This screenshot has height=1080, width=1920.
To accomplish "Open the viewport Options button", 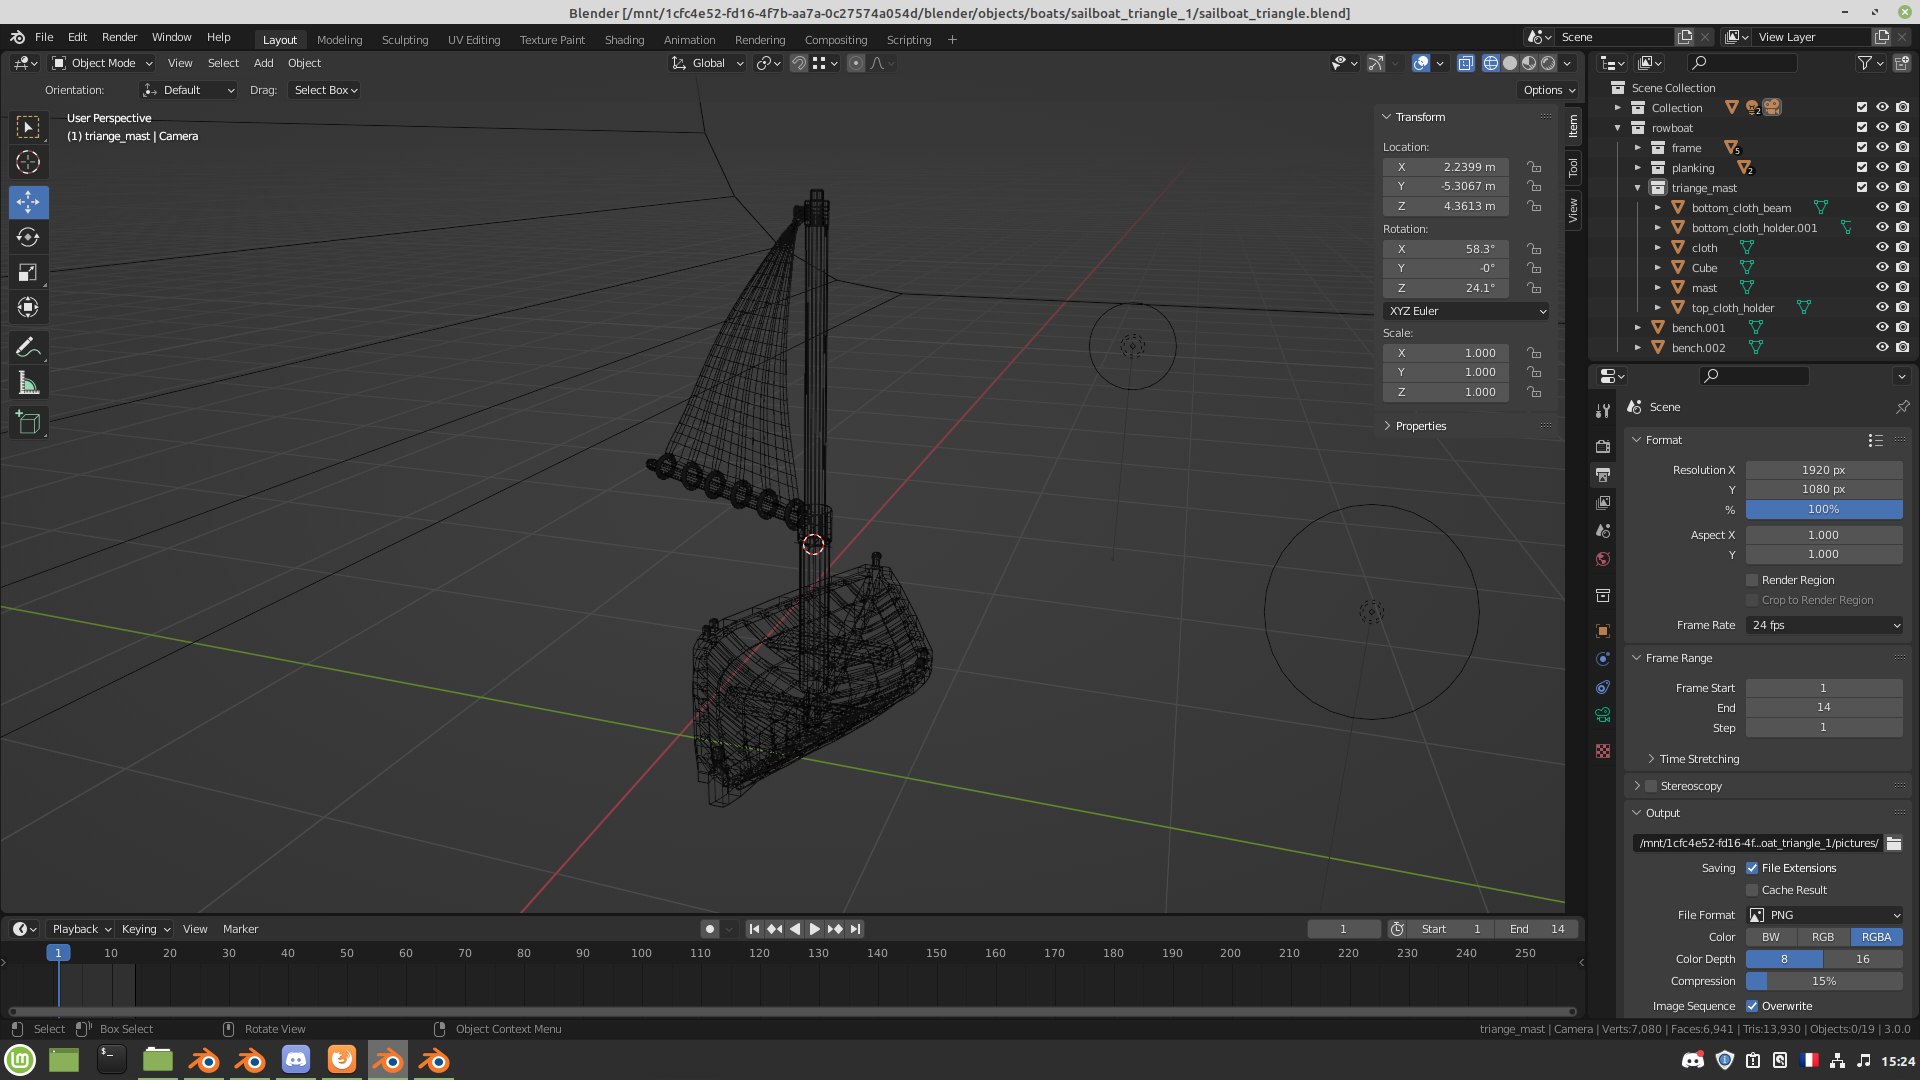I will point(1548,90).
